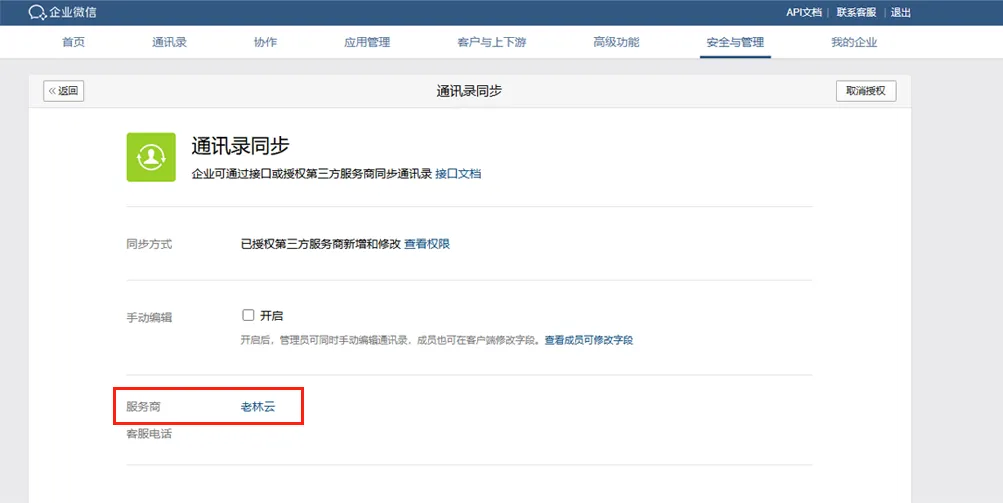Click the 取消授权 button
This screenshot has width=1003, height=503.
866,91
